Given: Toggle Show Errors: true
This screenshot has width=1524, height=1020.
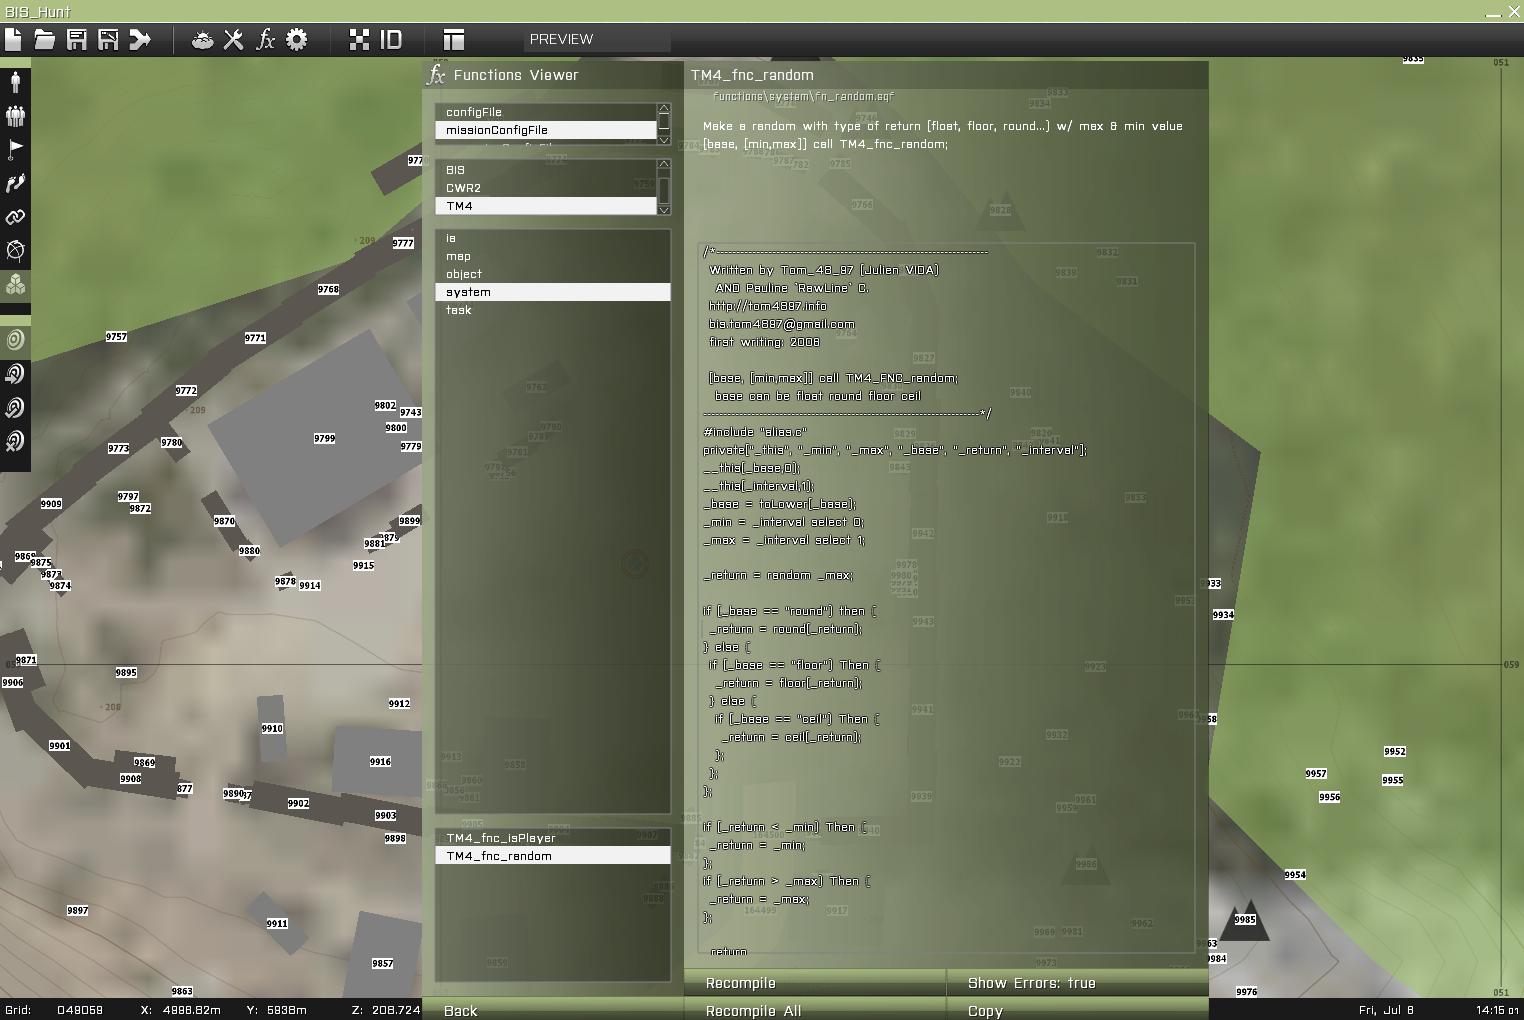Looking at the screenshot, I should pyautogui.click(x=1077, y=983).
